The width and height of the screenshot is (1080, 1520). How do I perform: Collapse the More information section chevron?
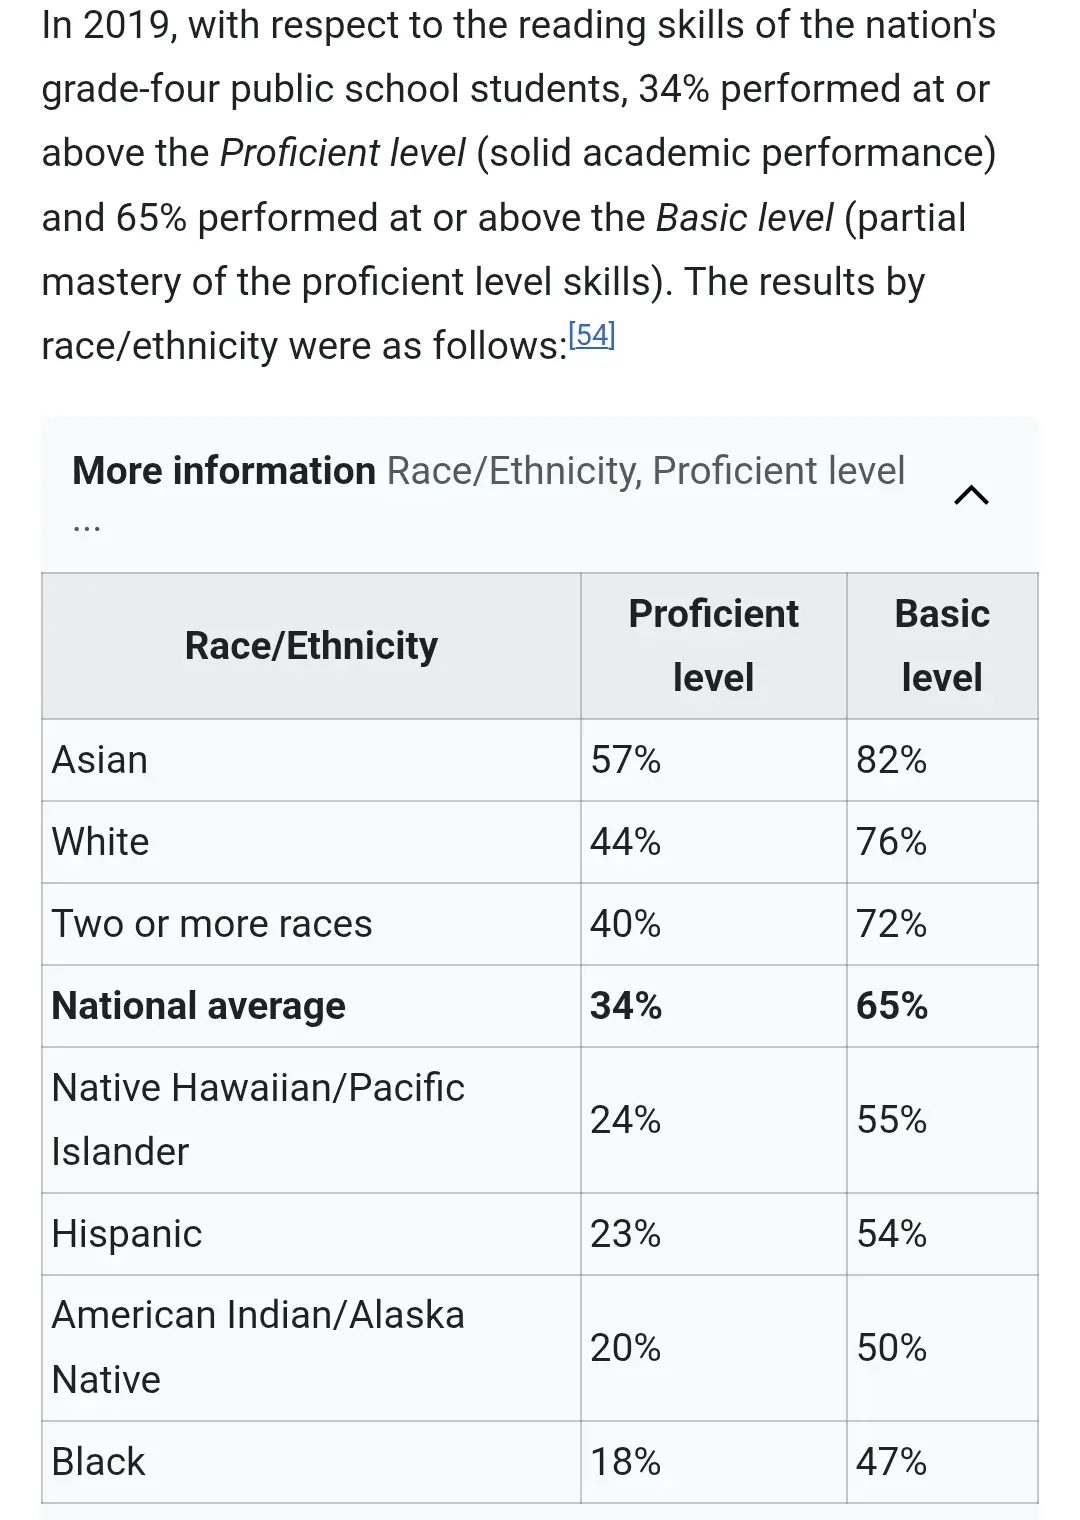[971, 495]
